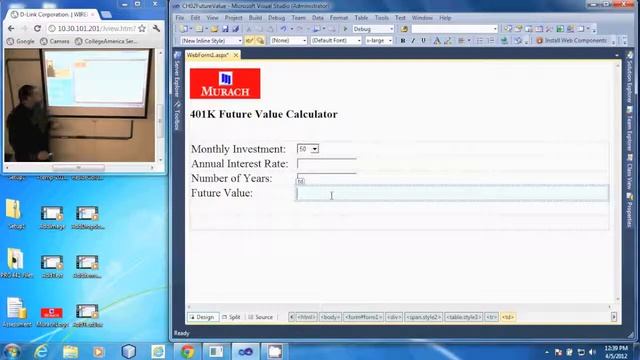Bookmark the page with Chrome star icon
The image size is (640, 360).
(x=142, y=28)
